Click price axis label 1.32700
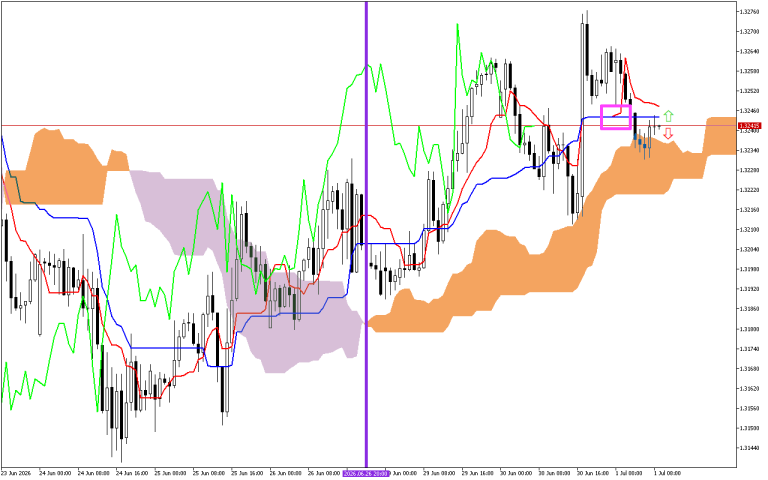Viewport: 768px width, 480px height. point(749,31)
